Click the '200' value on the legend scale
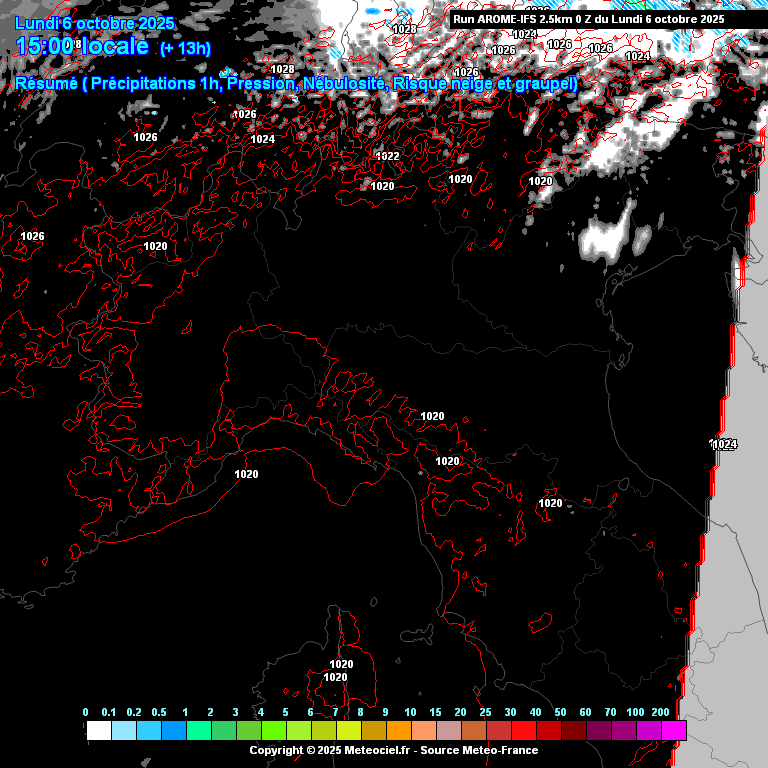The image size is (768, 768). (660, 712)
